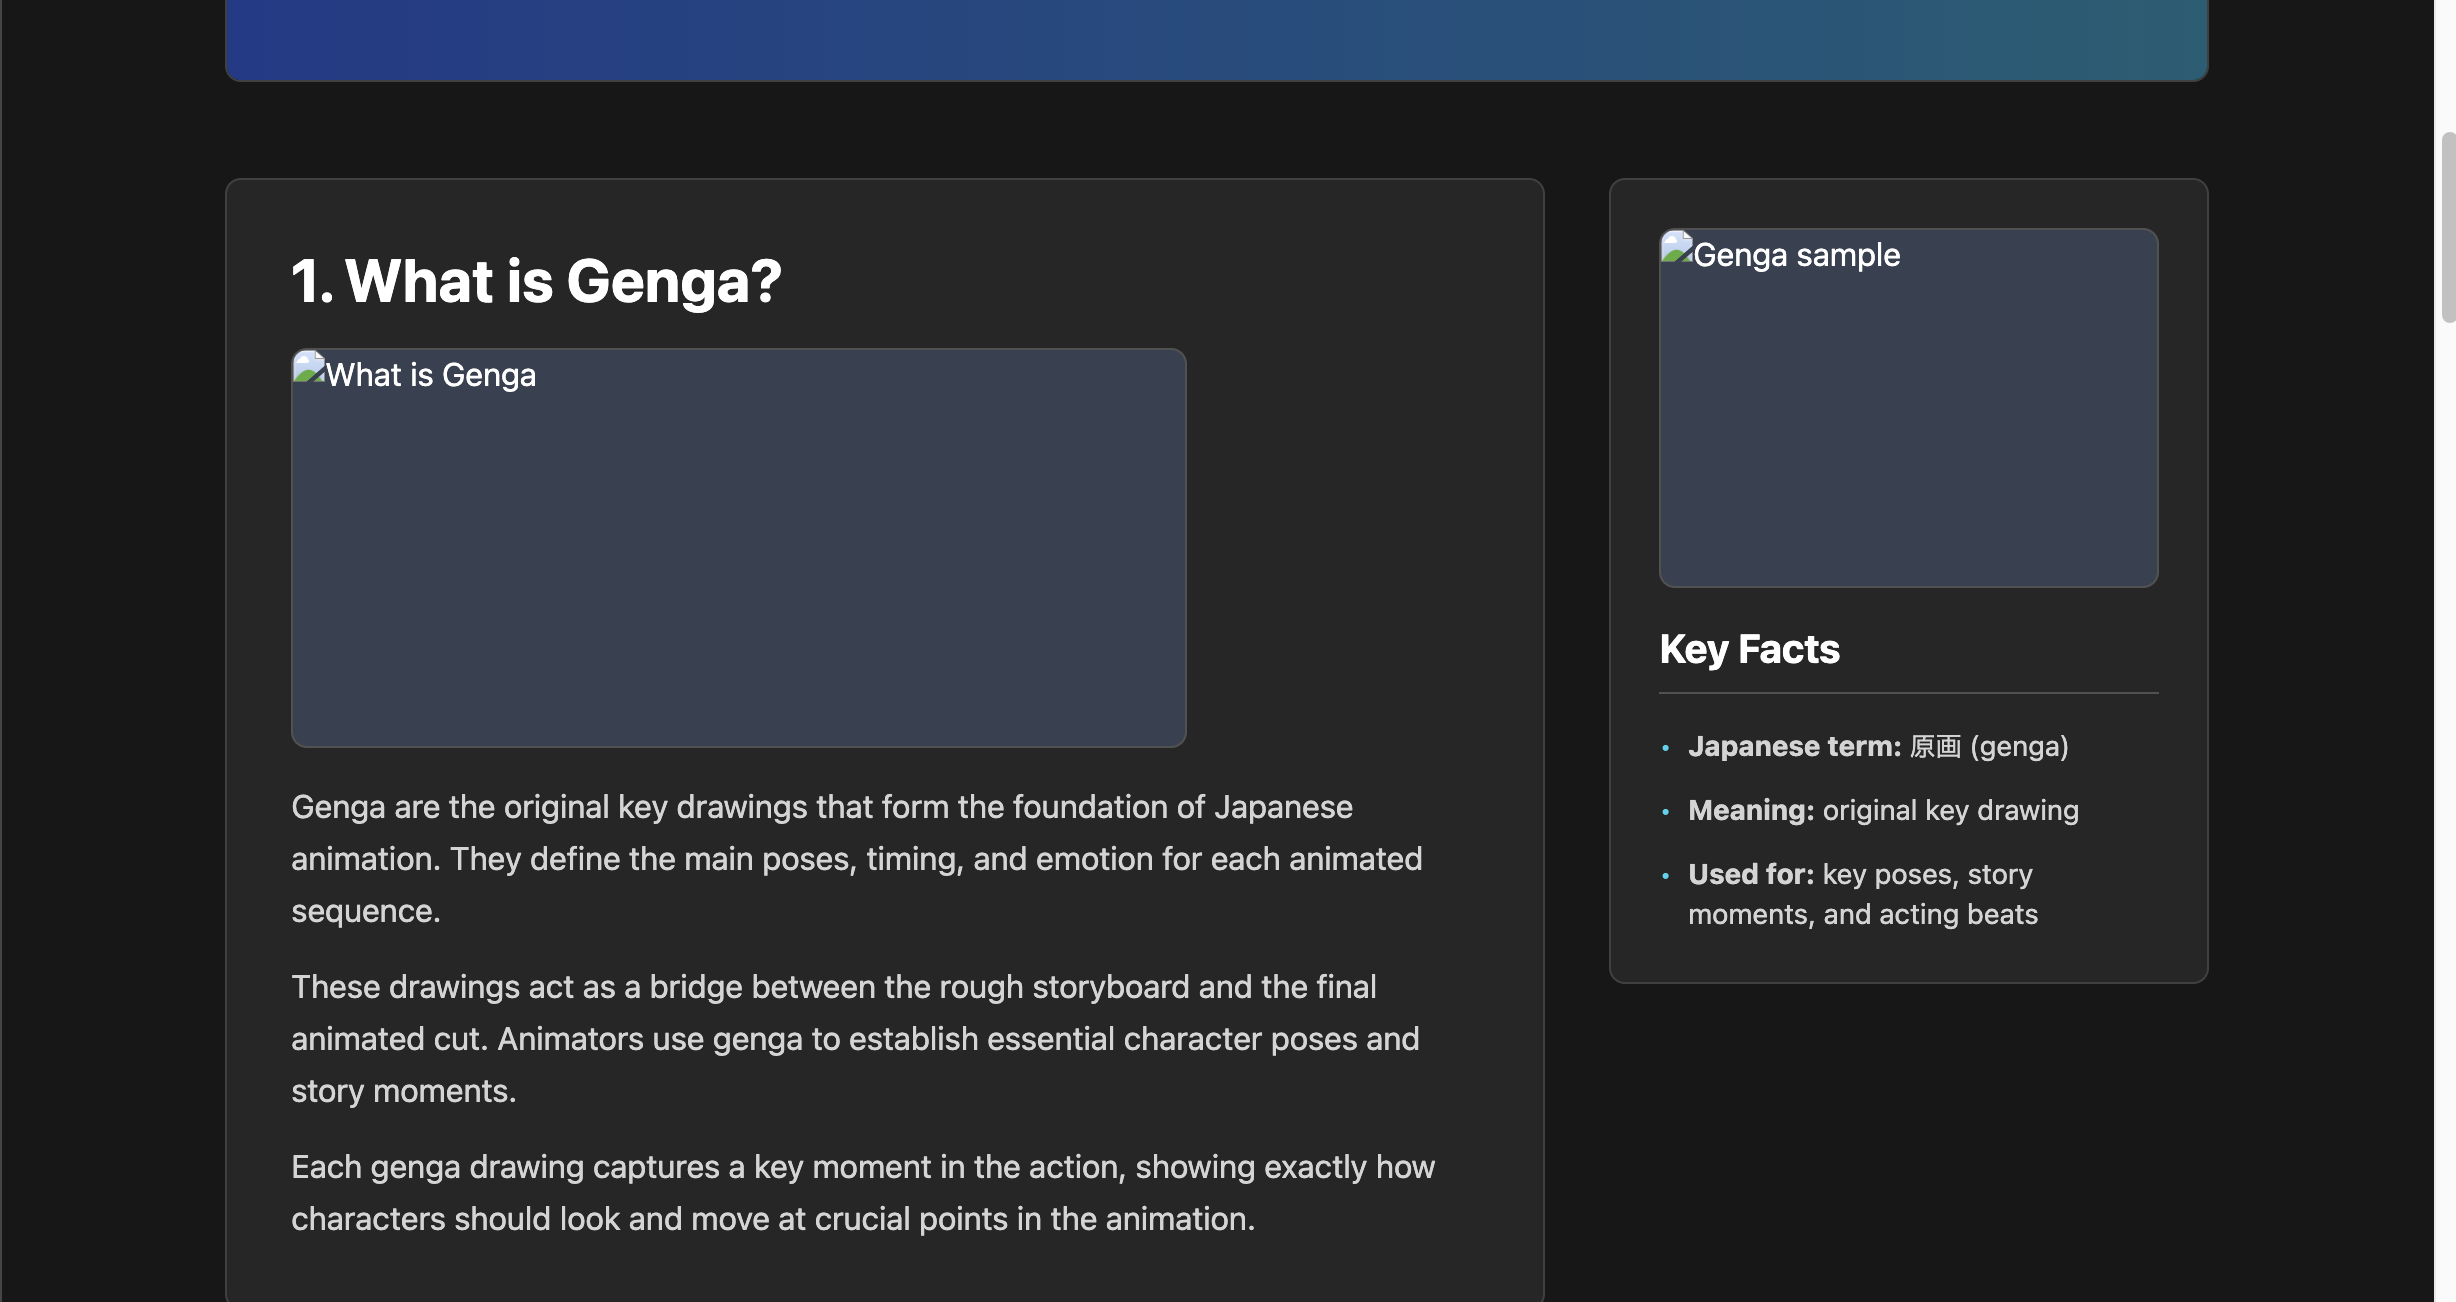Image resolution: width=2456 pixels, height=1302 pixels.
Task: Click the Meaning: original key drawing item
Action: click(1883, 810)
